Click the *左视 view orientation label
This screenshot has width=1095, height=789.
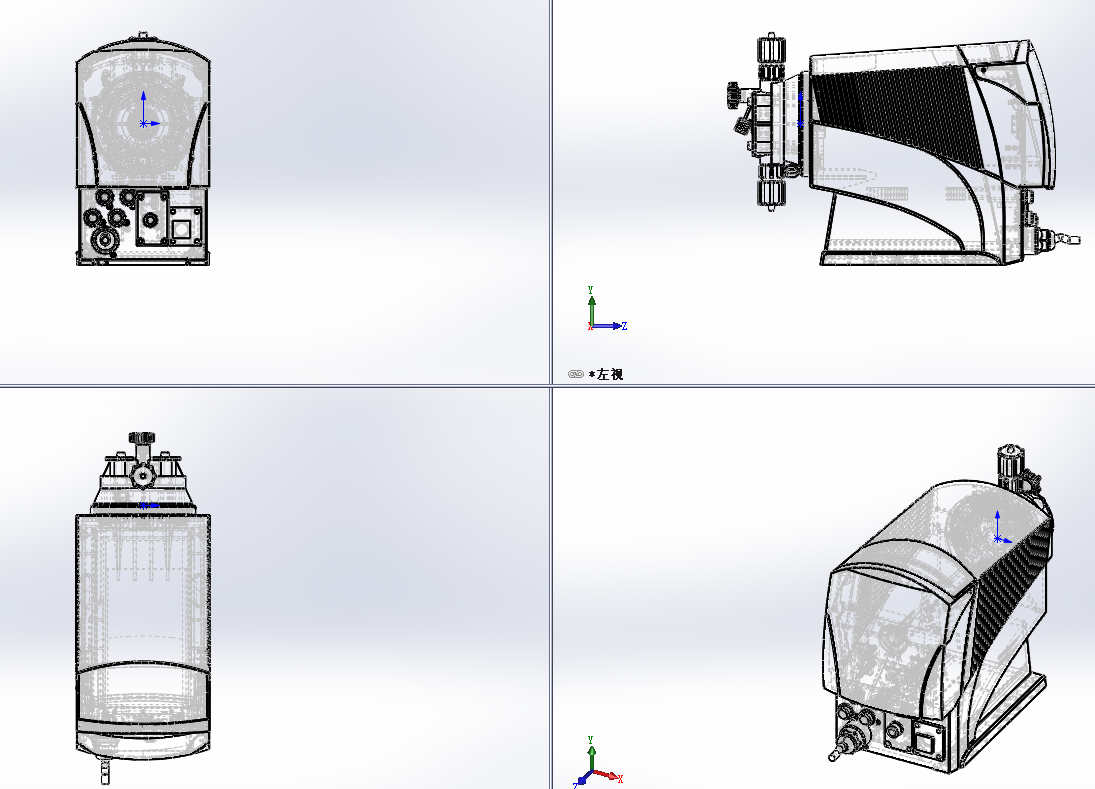605,374
